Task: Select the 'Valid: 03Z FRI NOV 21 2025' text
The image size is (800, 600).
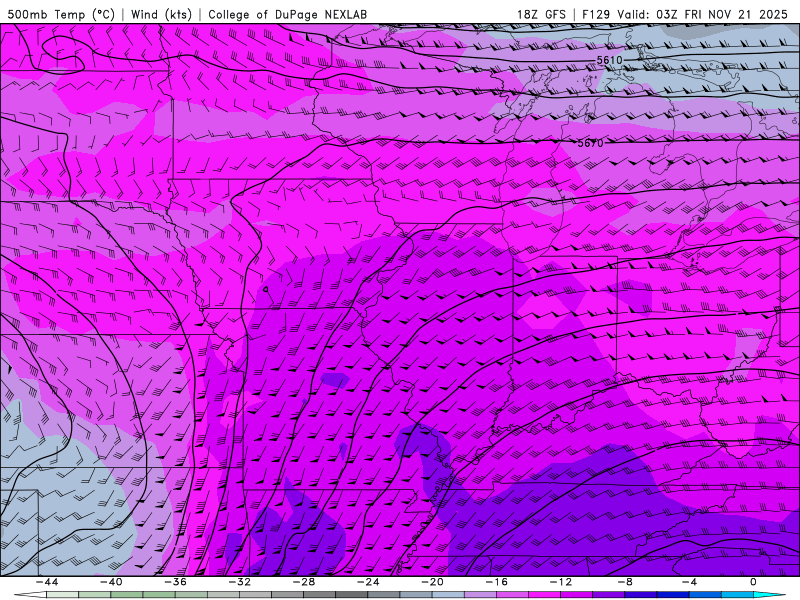Action: [703, 14]
